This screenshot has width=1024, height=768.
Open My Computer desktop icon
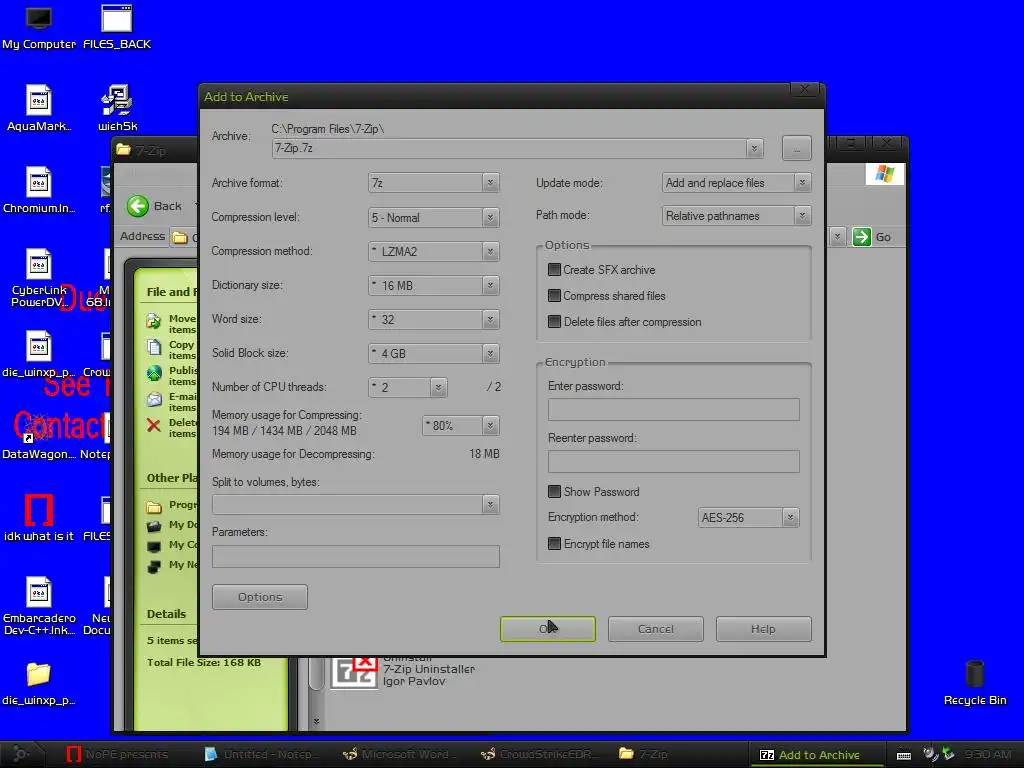pyautogui.click(x=39, y=27)
